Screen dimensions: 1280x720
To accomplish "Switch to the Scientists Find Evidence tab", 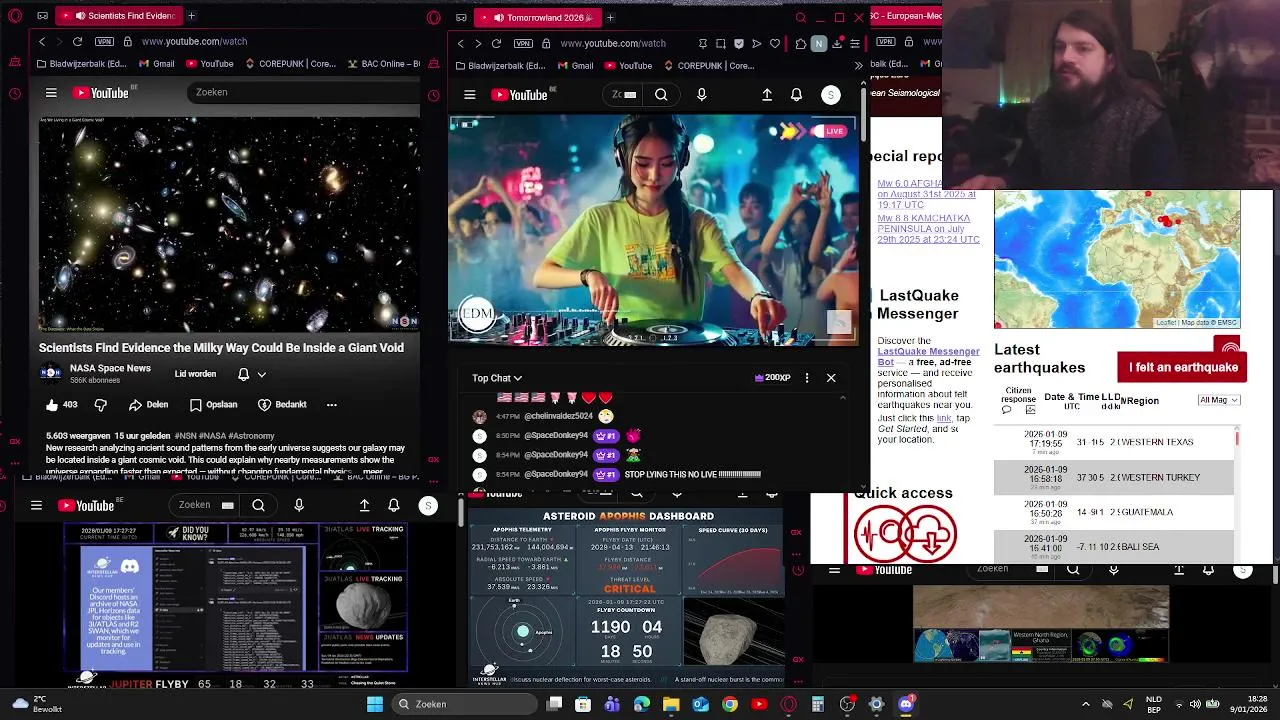I will click(x=119, y=16).
